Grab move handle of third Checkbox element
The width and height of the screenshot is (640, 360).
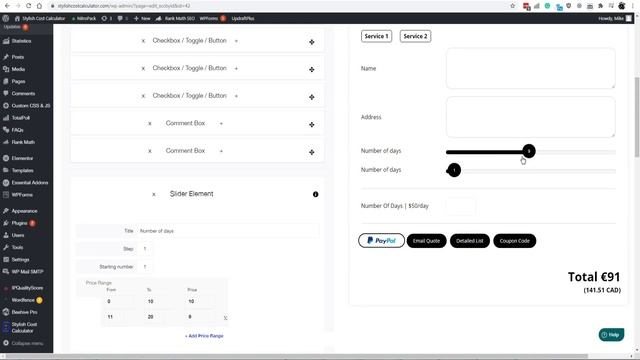312,97
